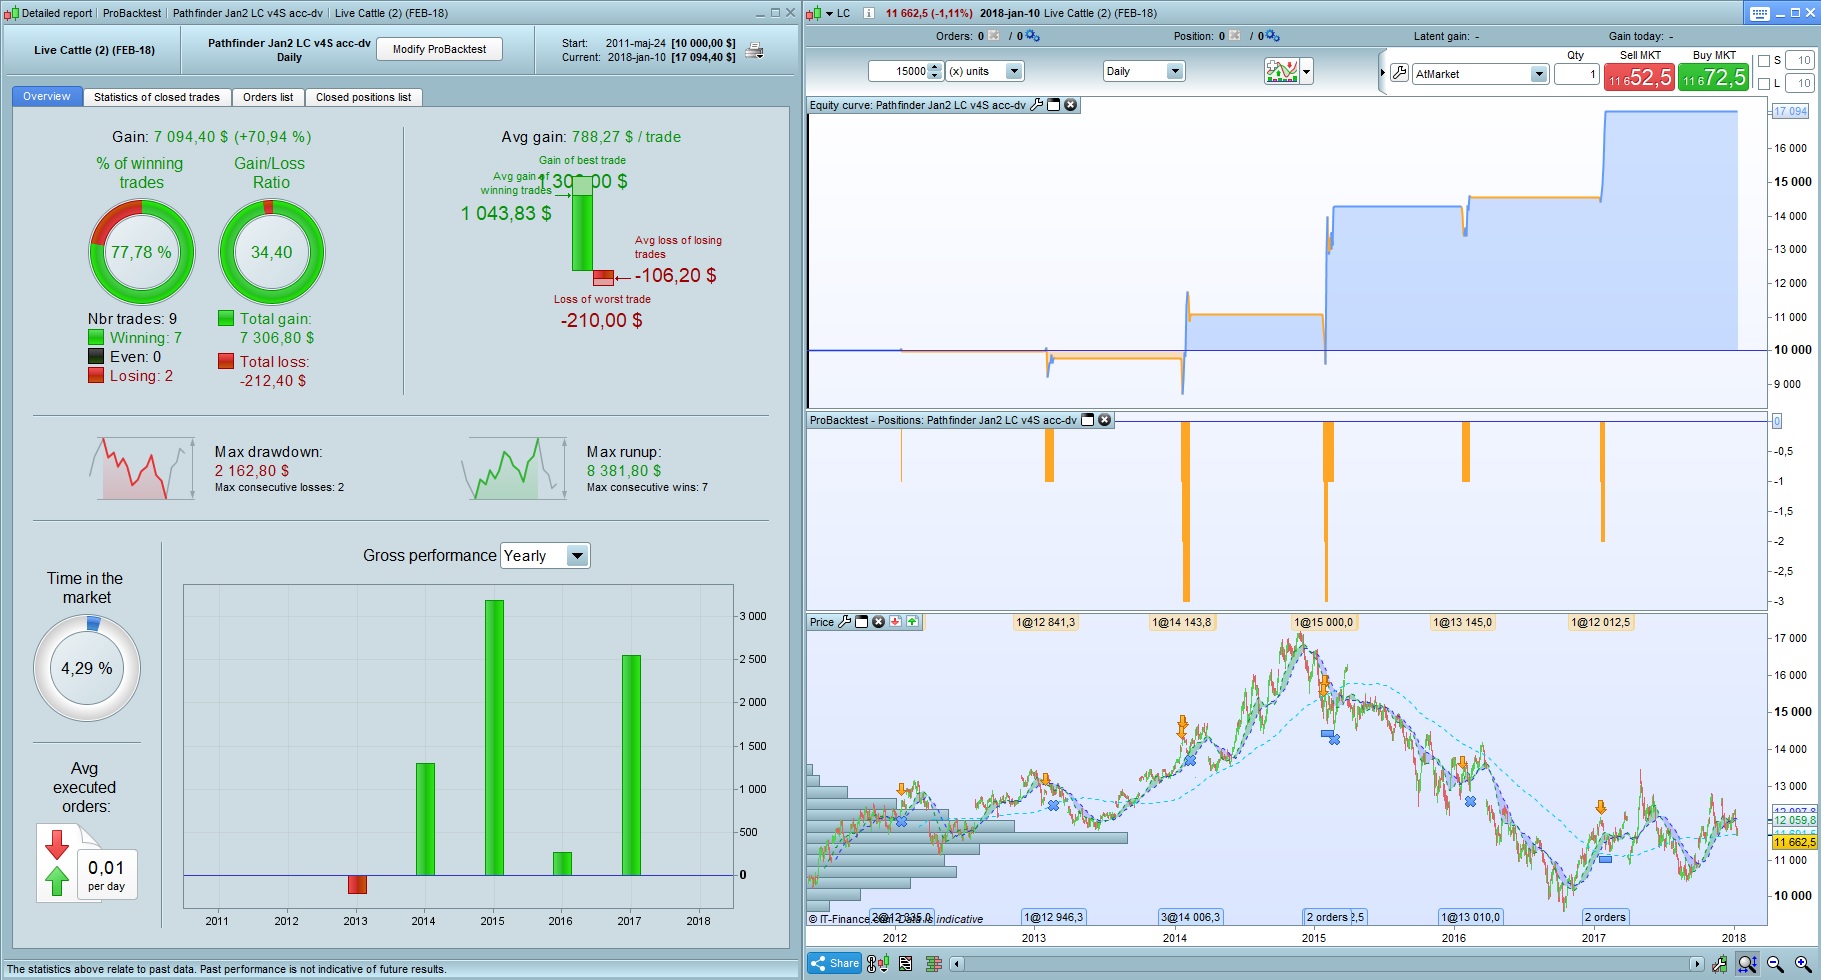Enable the S stop checkbox
Screen dimensions: 1821x980
[x=1764, y=61]
